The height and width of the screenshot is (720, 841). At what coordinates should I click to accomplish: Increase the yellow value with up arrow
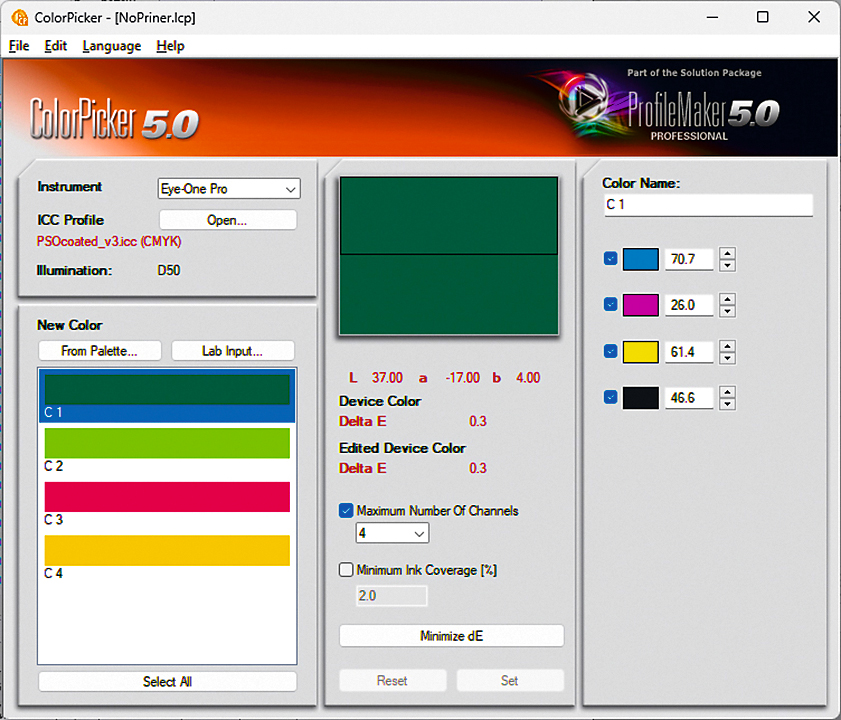point(727,346)
